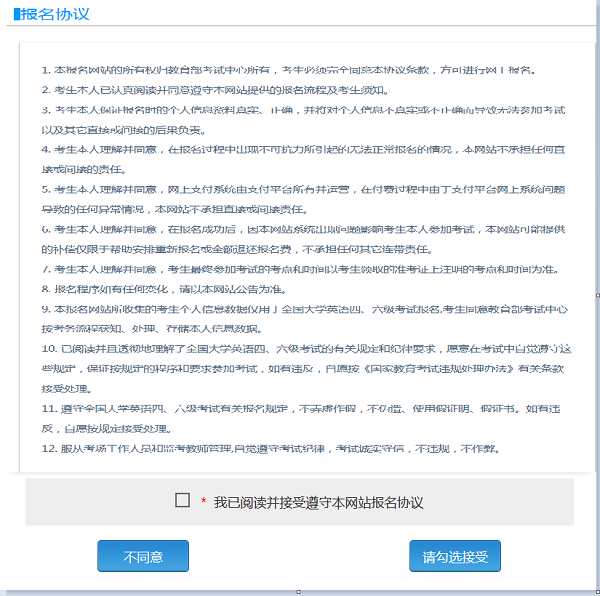Click the 我已阅读并接受遵守本网站报名协议 label
Viewport: 600px width, 596px height.
(x=318, y=502)
